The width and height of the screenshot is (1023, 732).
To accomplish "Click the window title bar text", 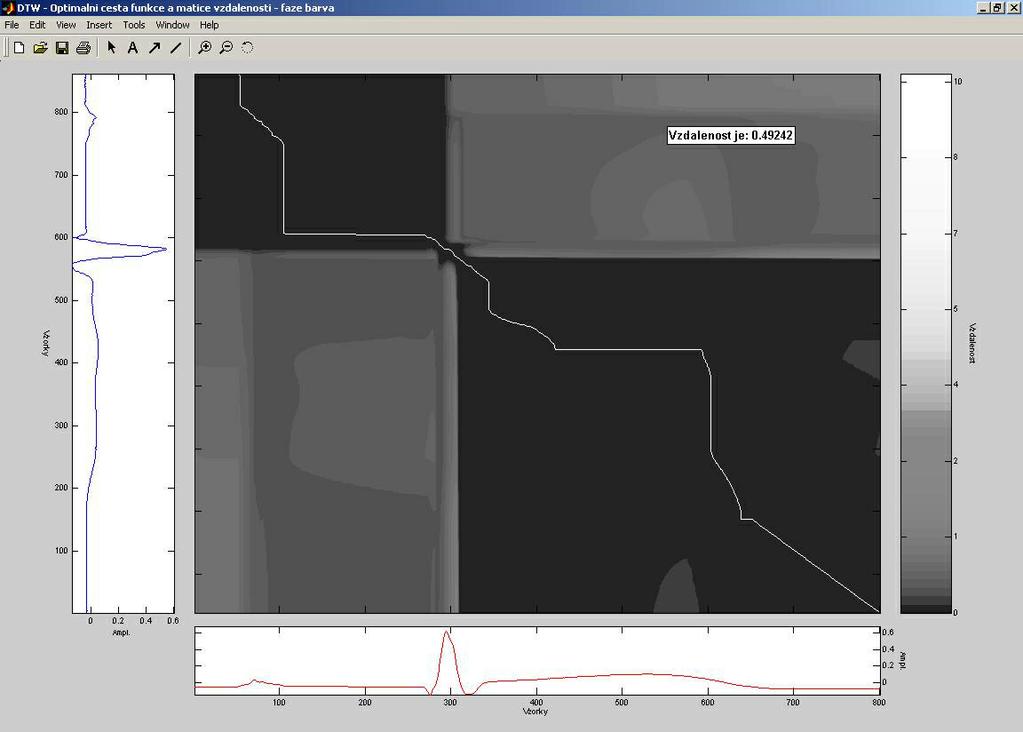I will pos(176,8).
